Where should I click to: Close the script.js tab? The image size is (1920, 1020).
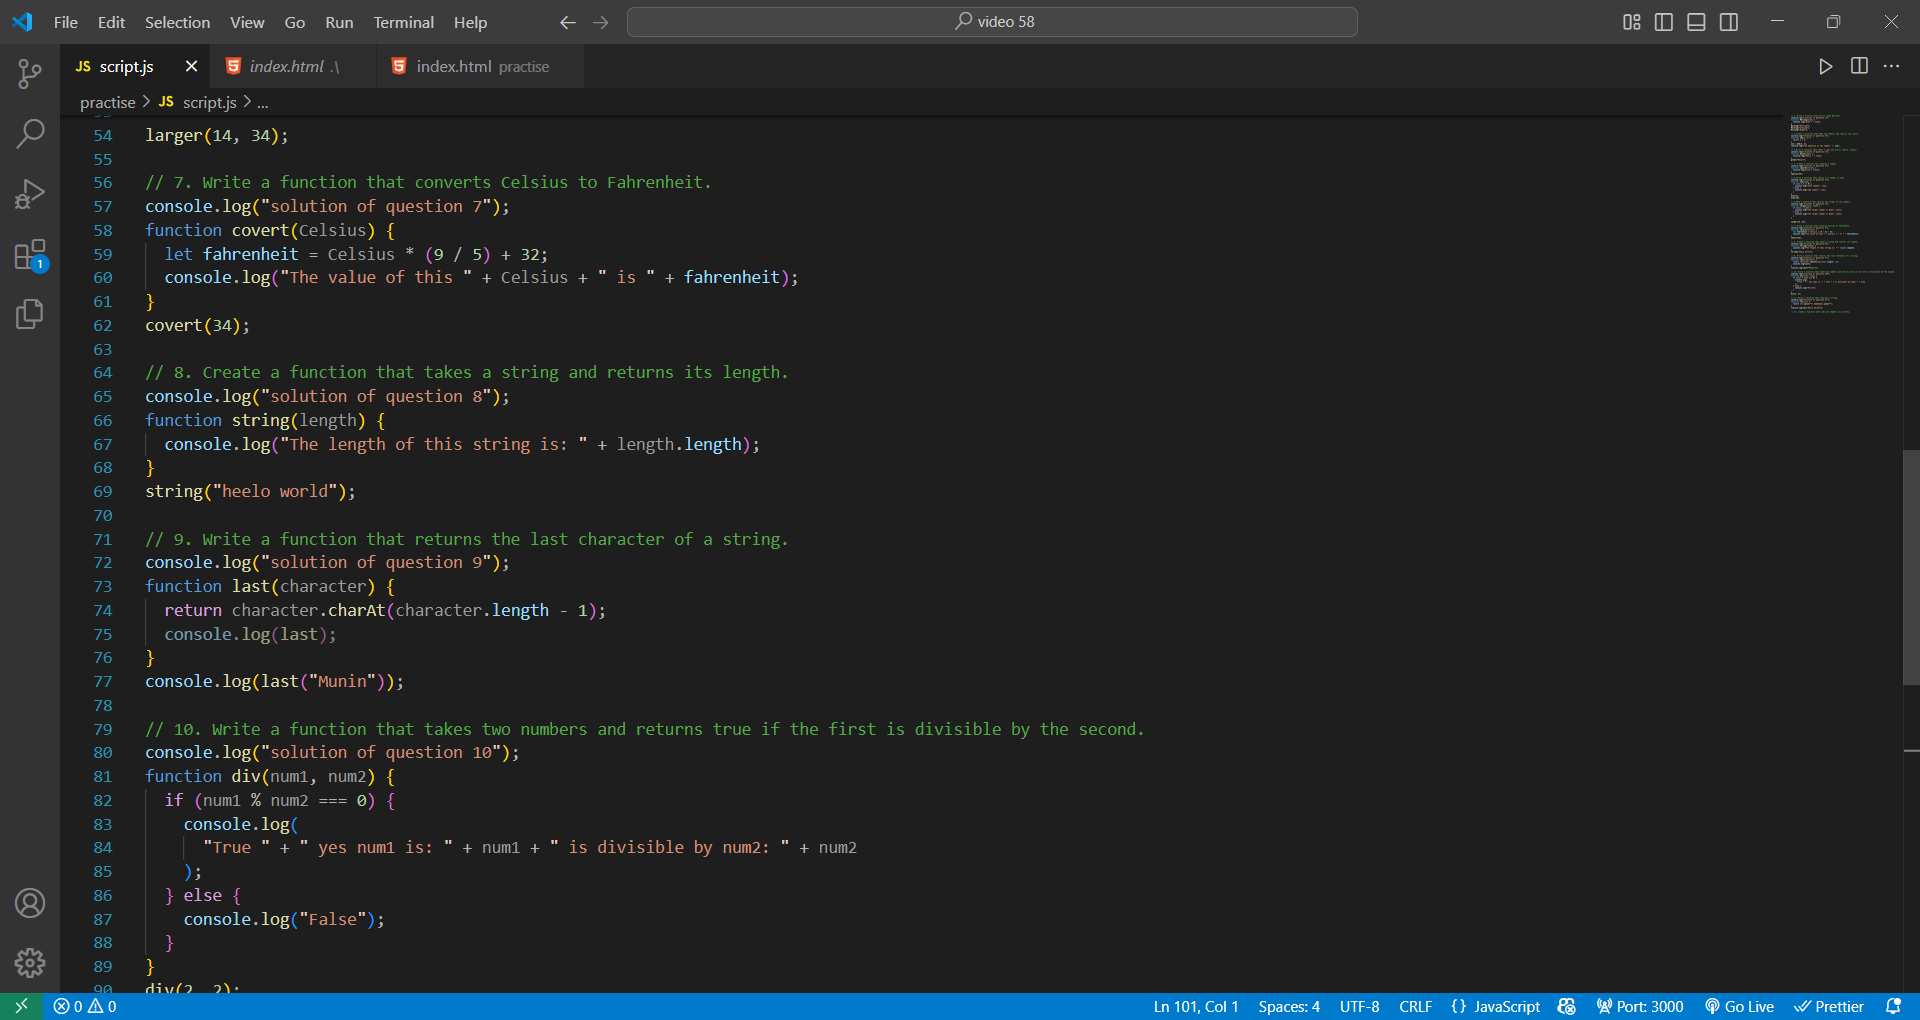point(191,66)
